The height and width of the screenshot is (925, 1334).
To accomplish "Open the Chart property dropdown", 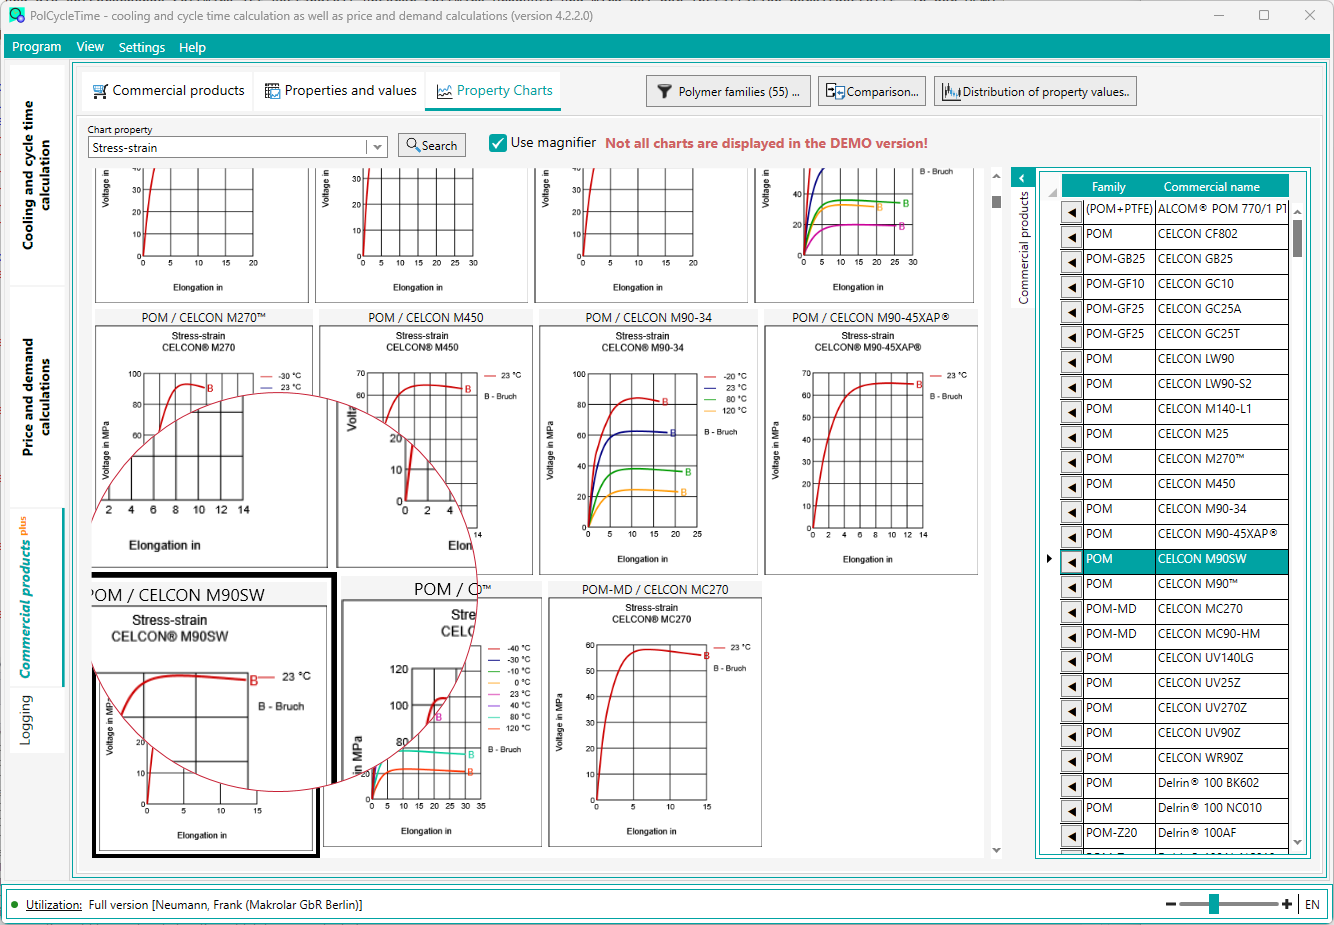I will (x=377, y=147).
